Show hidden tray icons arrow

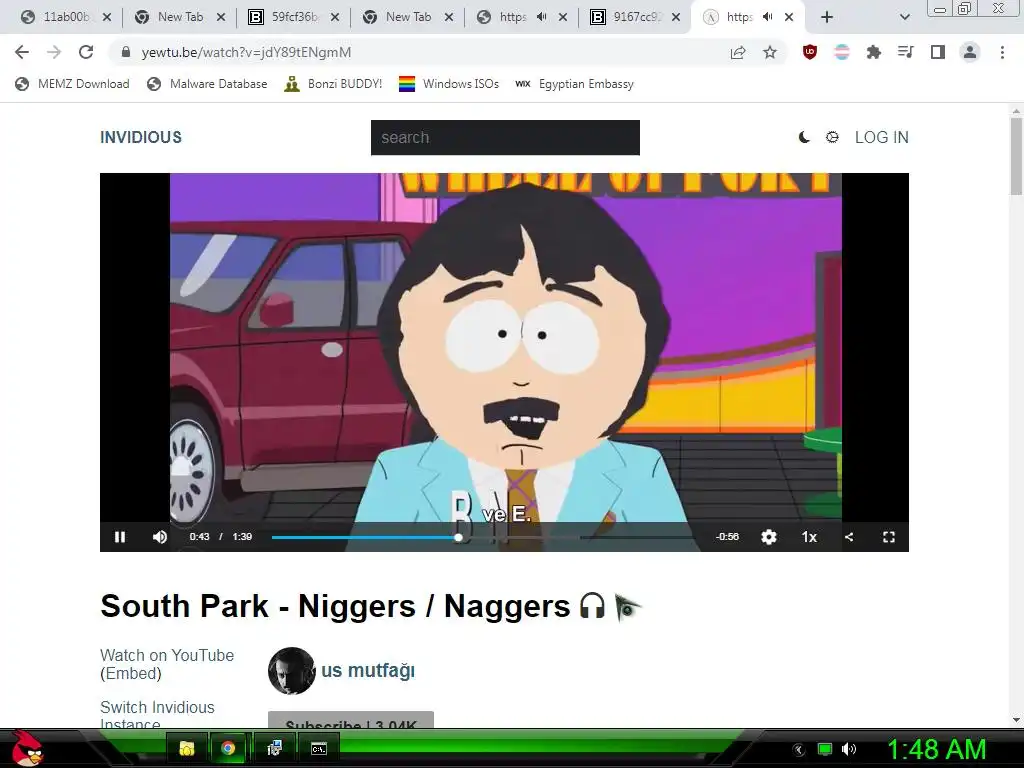799,750
